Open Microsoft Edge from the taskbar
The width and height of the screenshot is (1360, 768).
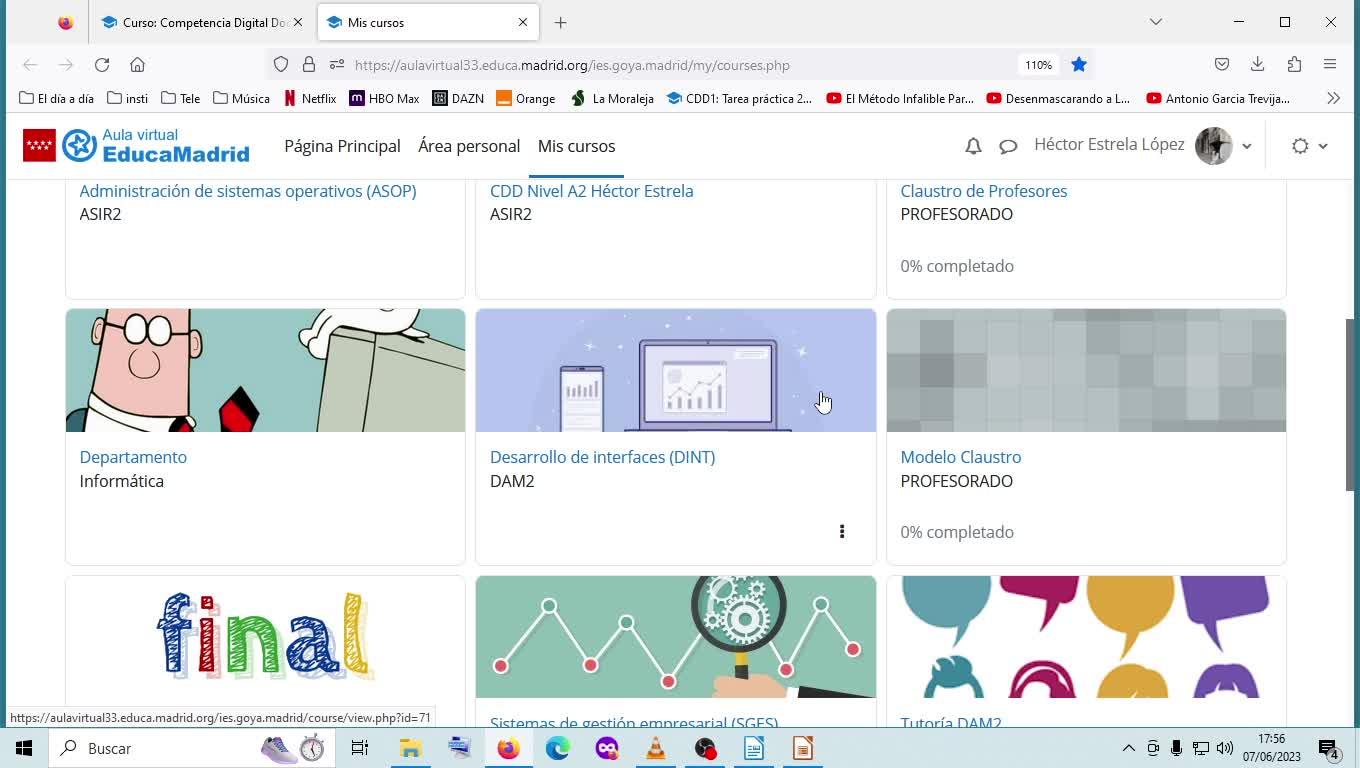pyautogui.click(x=557, y=748)
